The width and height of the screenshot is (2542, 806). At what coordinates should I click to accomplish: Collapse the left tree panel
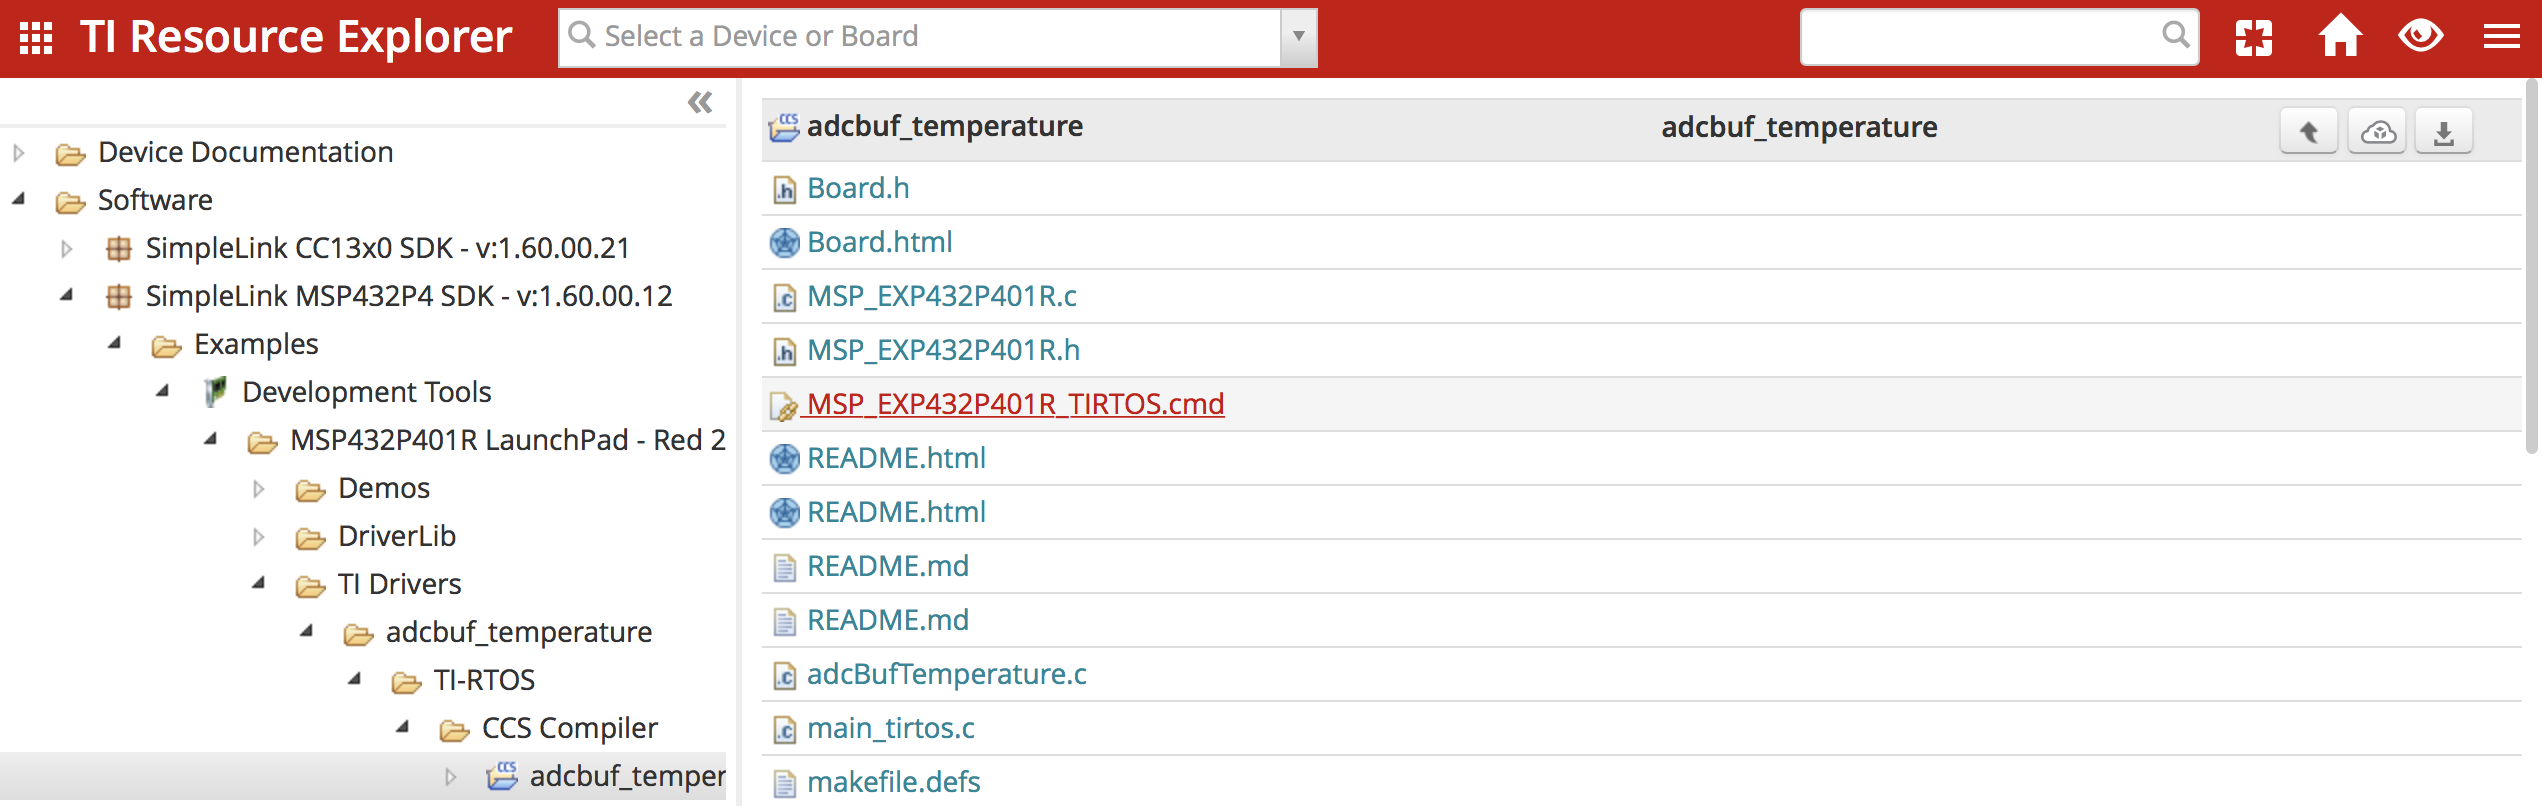(700, 102)
